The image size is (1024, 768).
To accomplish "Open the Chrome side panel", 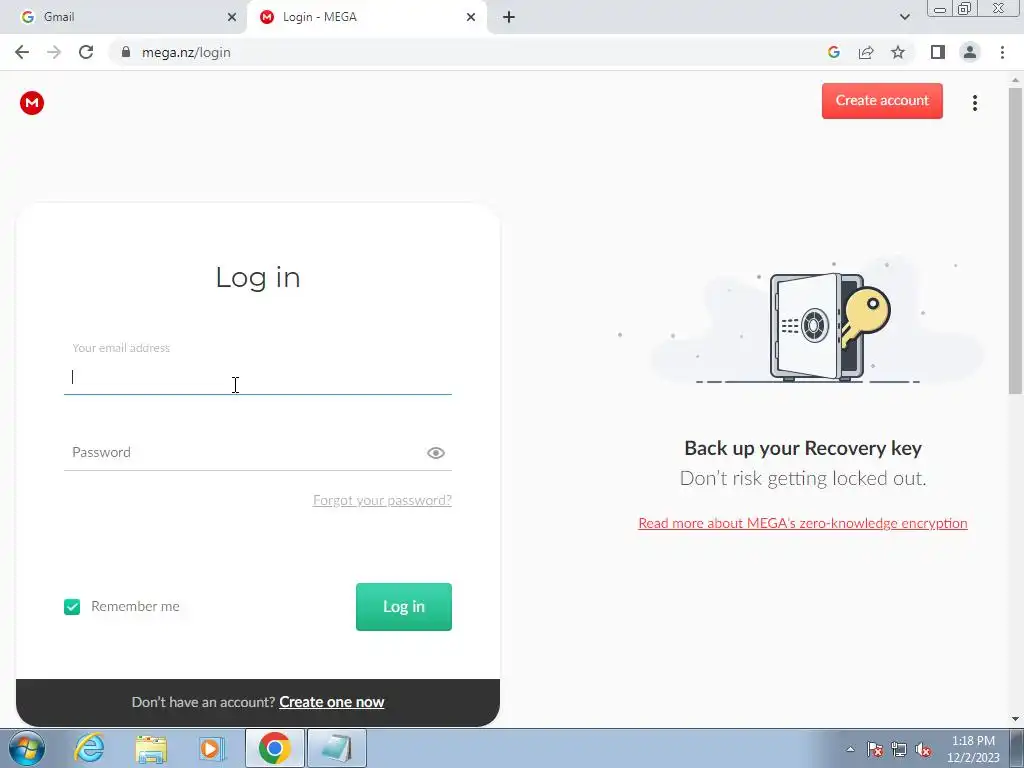I will [x=938, y=52].
